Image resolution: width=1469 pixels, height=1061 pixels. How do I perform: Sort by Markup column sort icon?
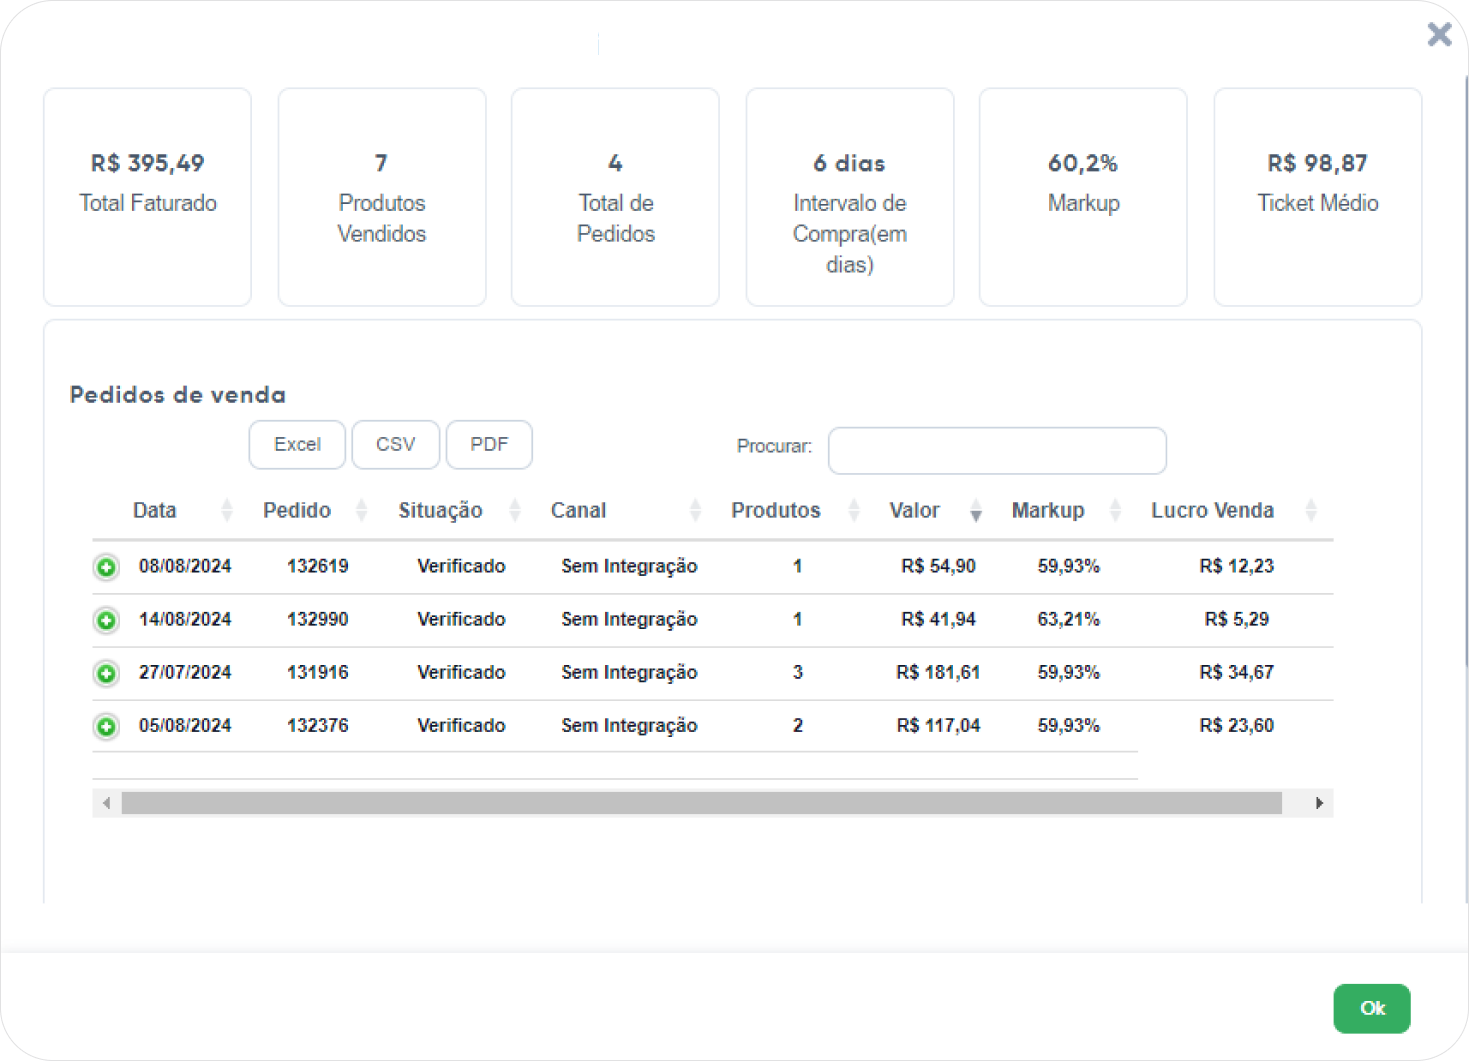(x=1115, y=510)
